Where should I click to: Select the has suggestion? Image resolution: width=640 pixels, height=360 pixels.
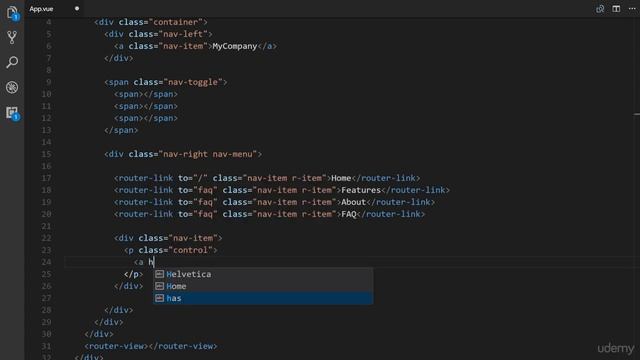(x=263, y=298)
